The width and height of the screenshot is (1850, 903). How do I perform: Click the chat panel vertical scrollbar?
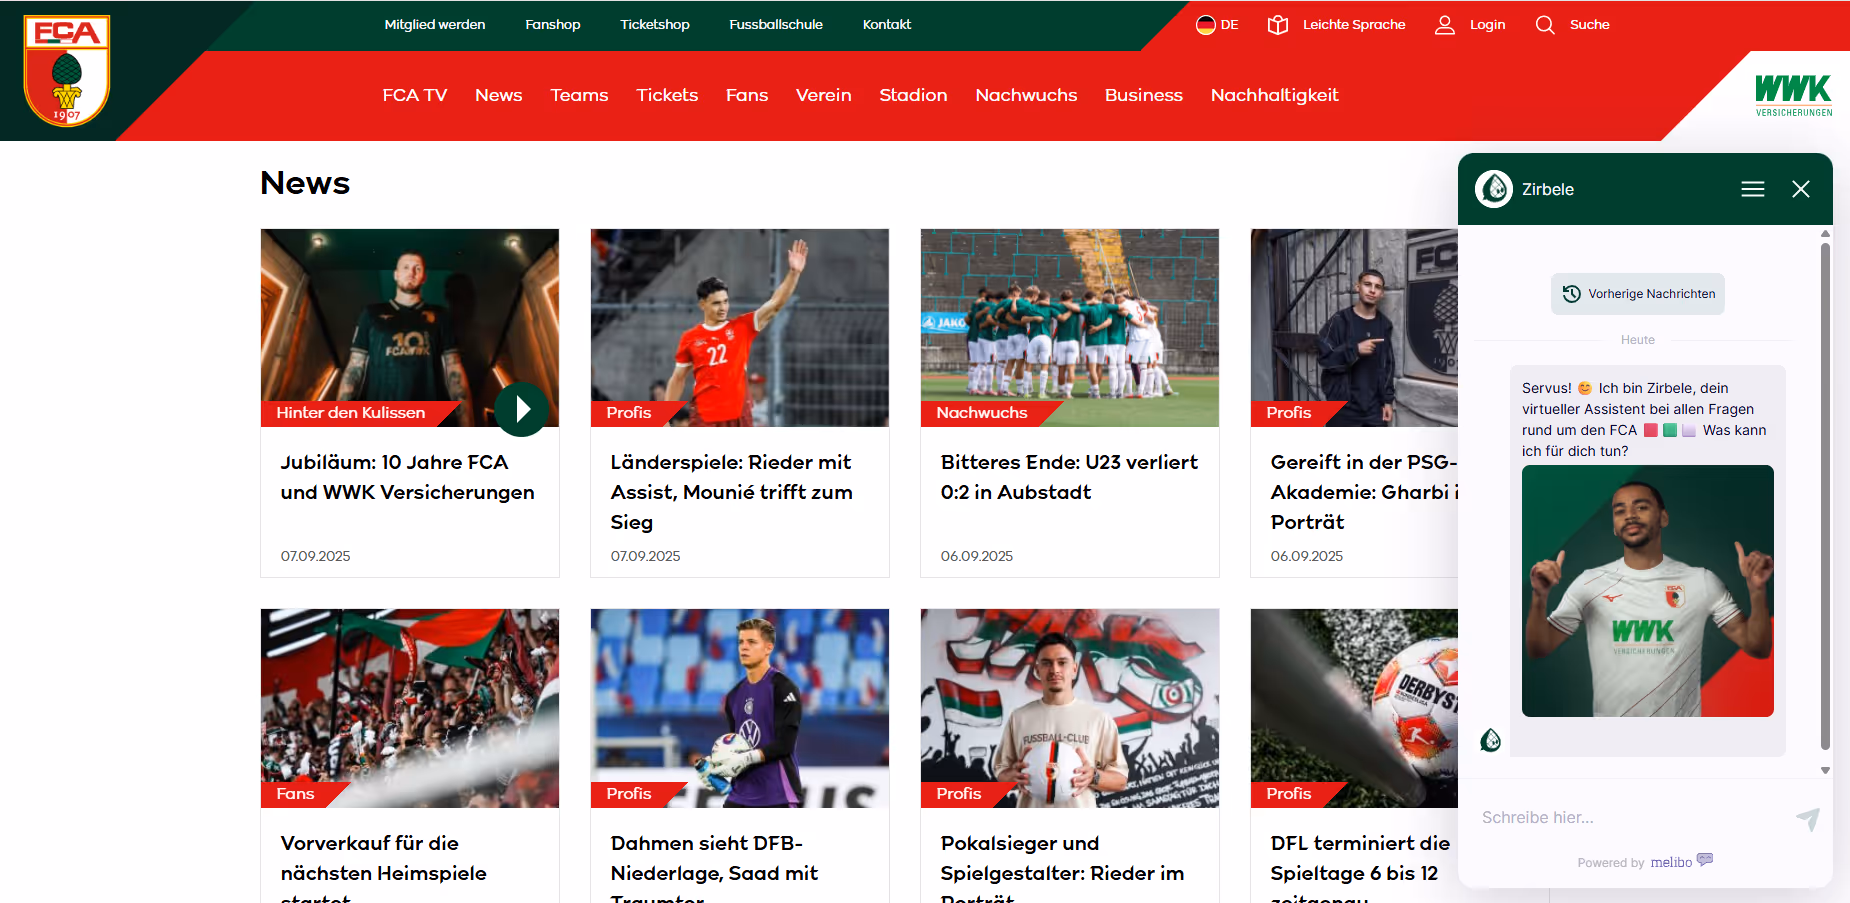1825,495
